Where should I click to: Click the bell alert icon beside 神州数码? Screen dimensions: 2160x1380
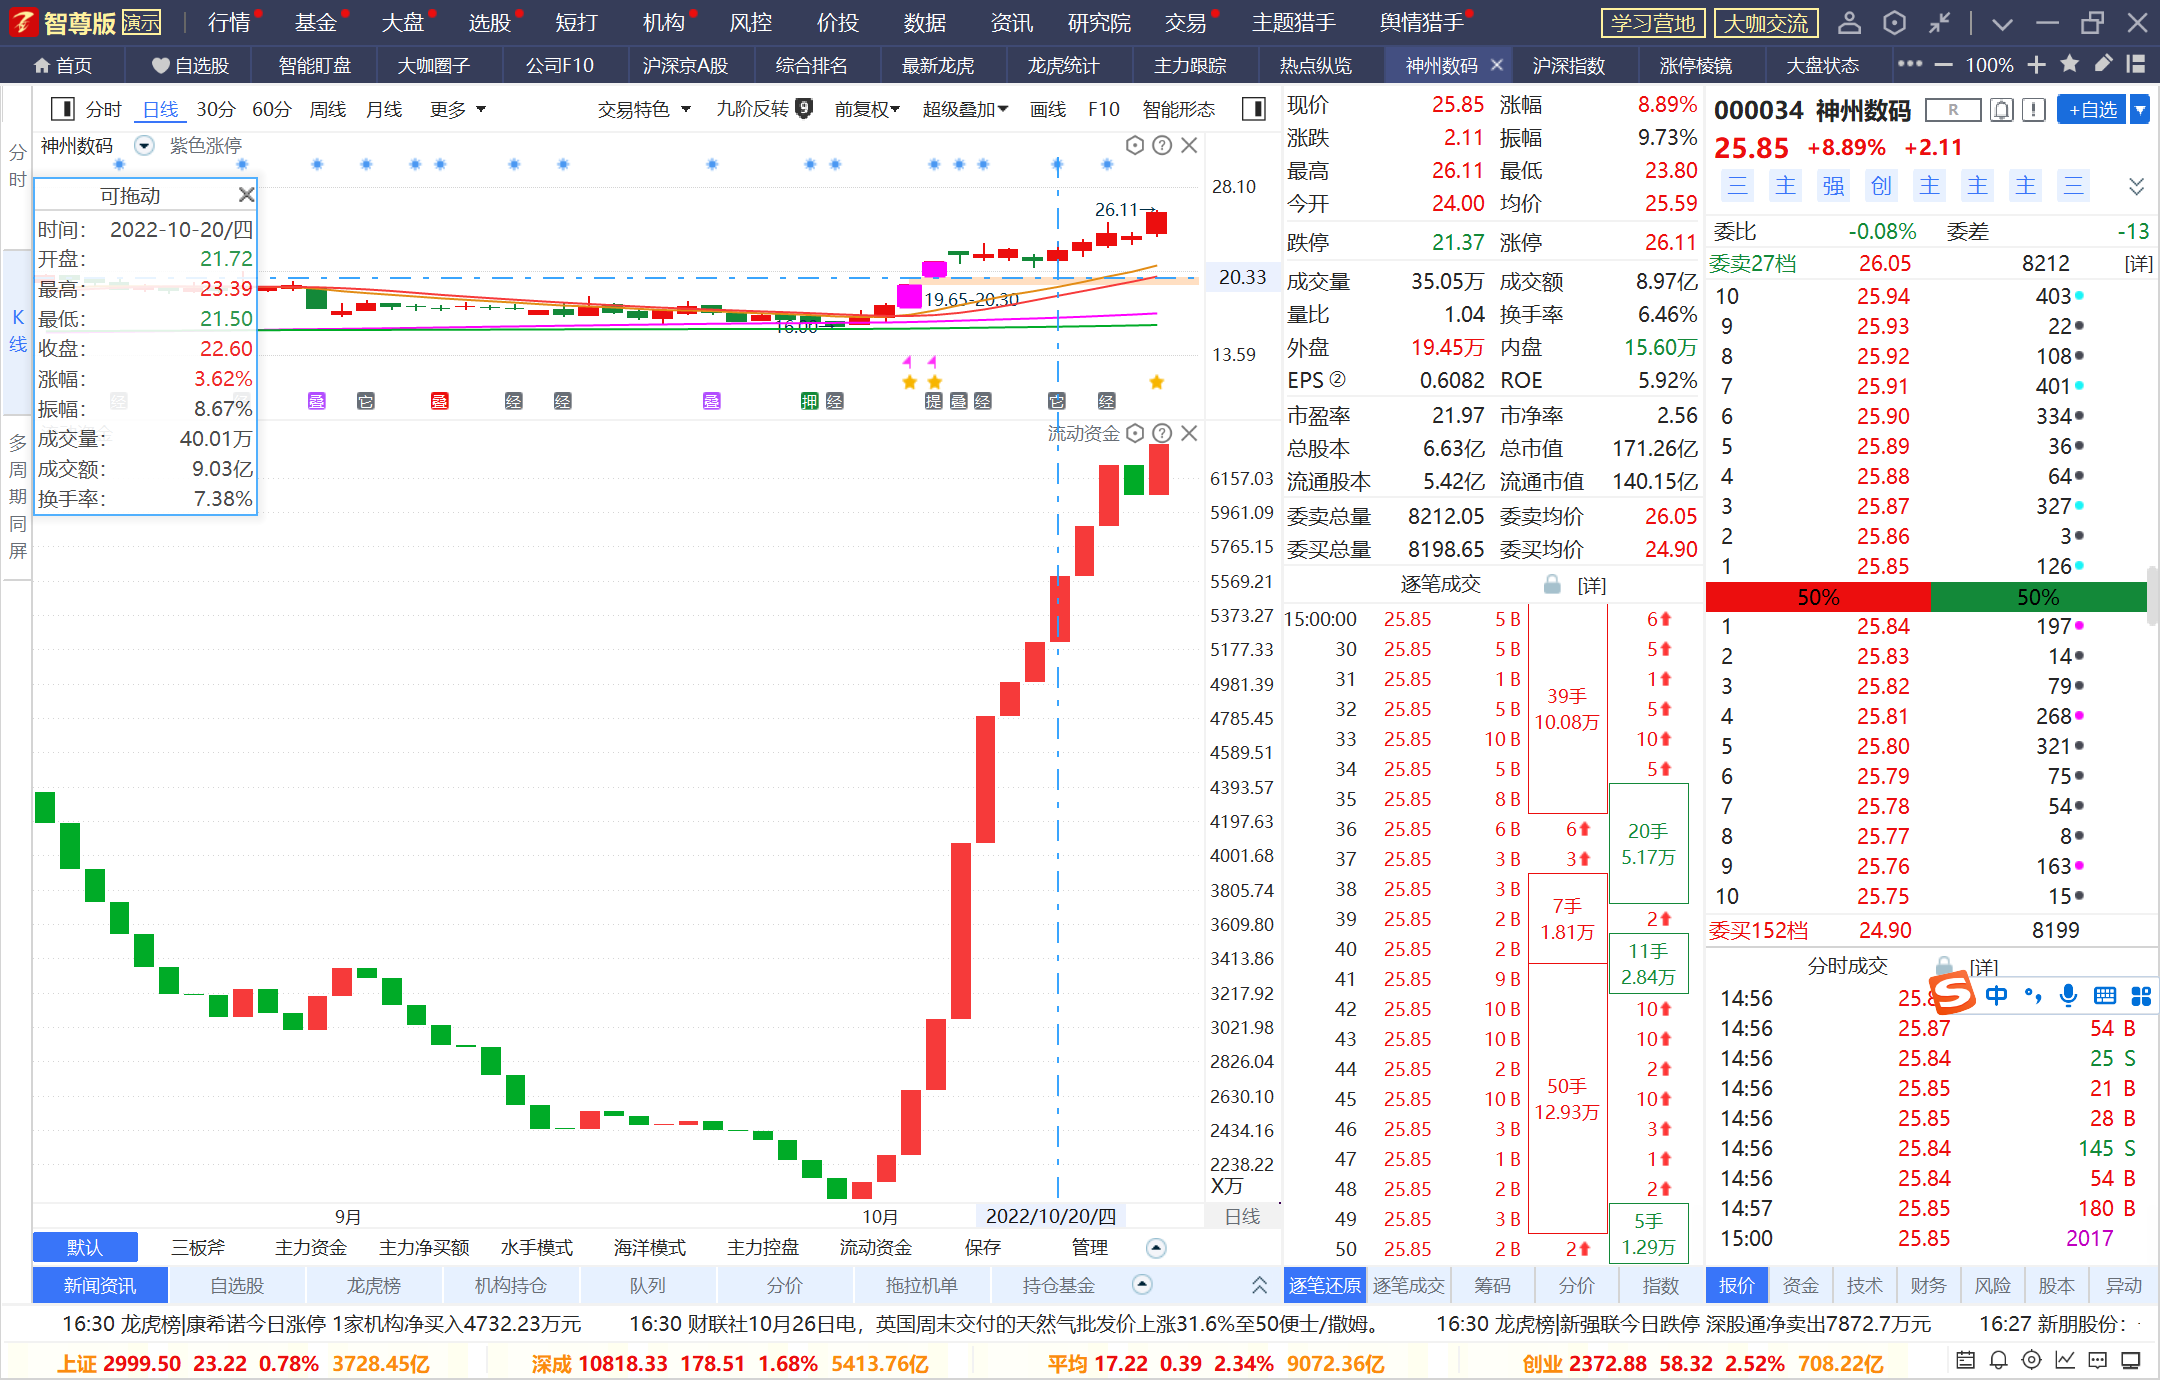(x=2001, y=110)
